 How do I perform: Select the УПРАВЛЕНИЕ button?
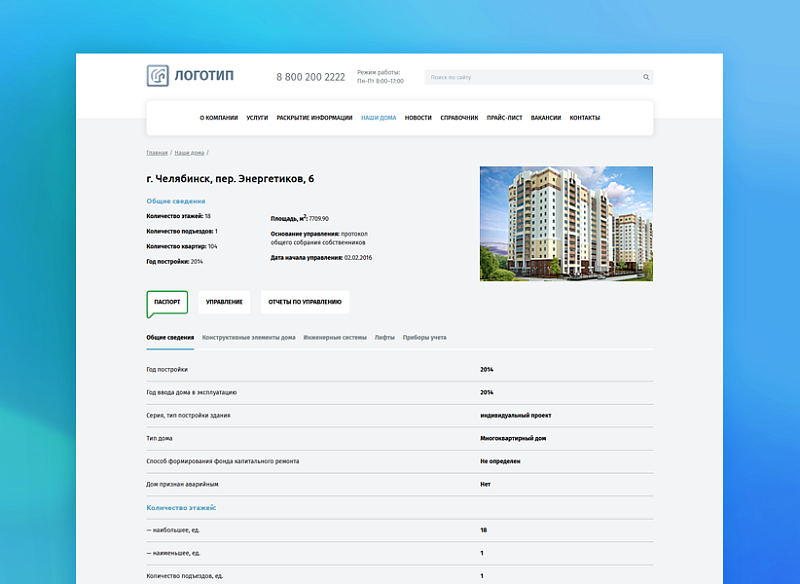224,302
